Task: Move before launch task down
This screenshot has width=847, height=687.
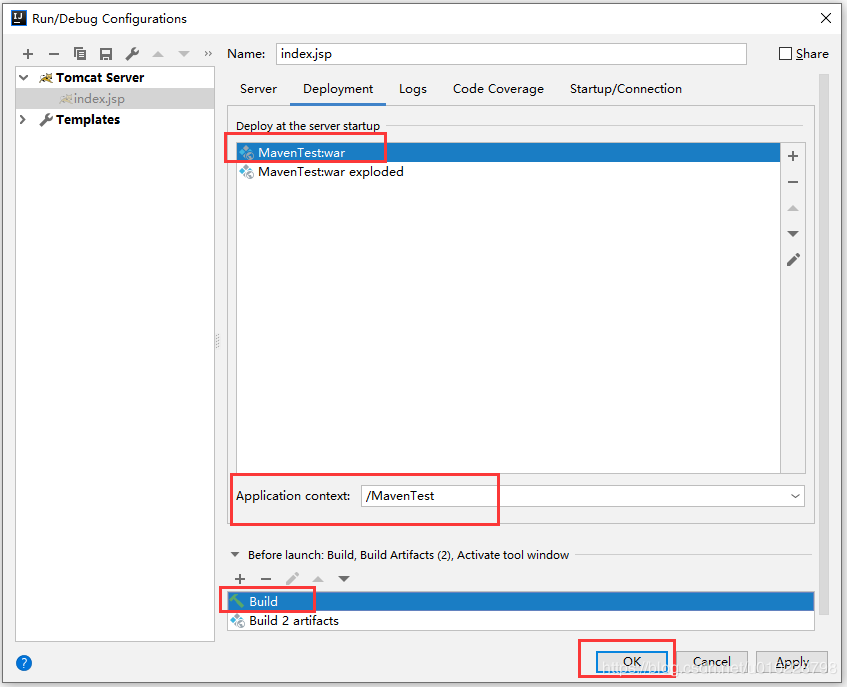Action: (x=344, y=579)
